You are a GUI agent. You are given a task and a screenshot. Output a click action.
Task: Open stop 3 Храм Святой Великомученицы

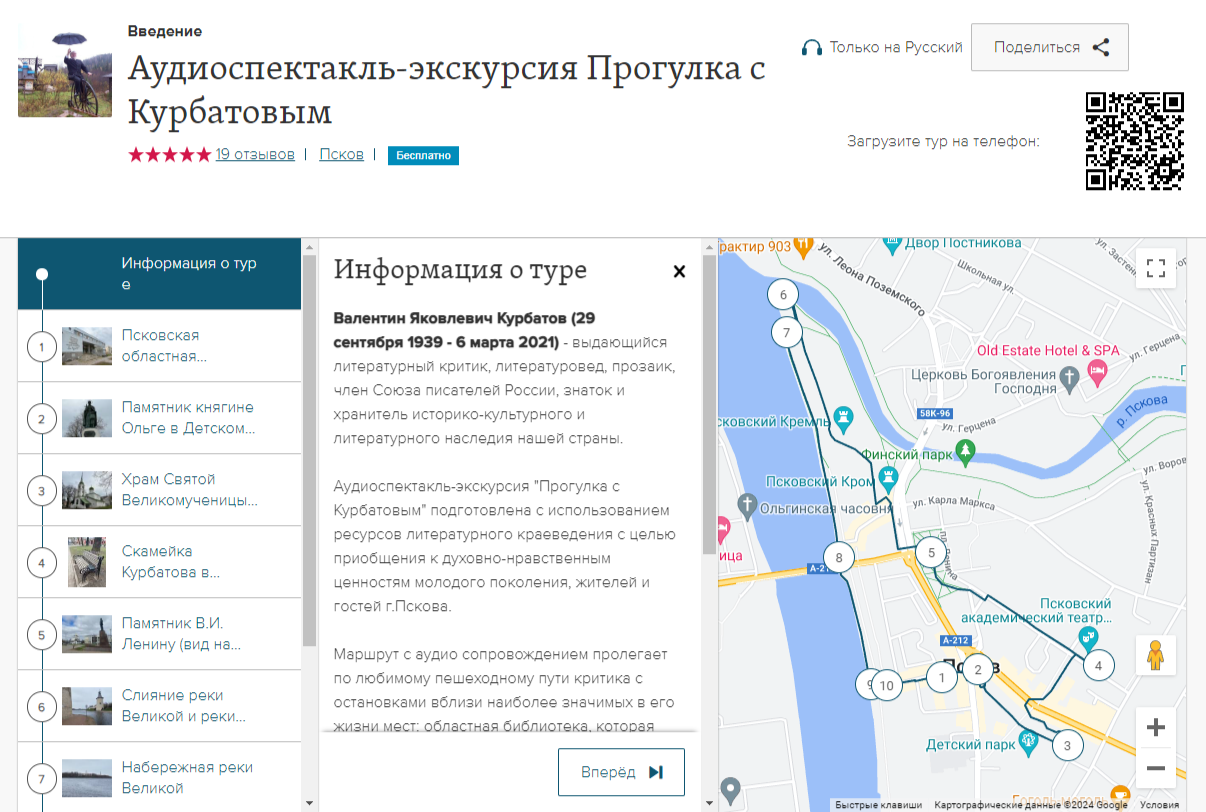(160, 490)
